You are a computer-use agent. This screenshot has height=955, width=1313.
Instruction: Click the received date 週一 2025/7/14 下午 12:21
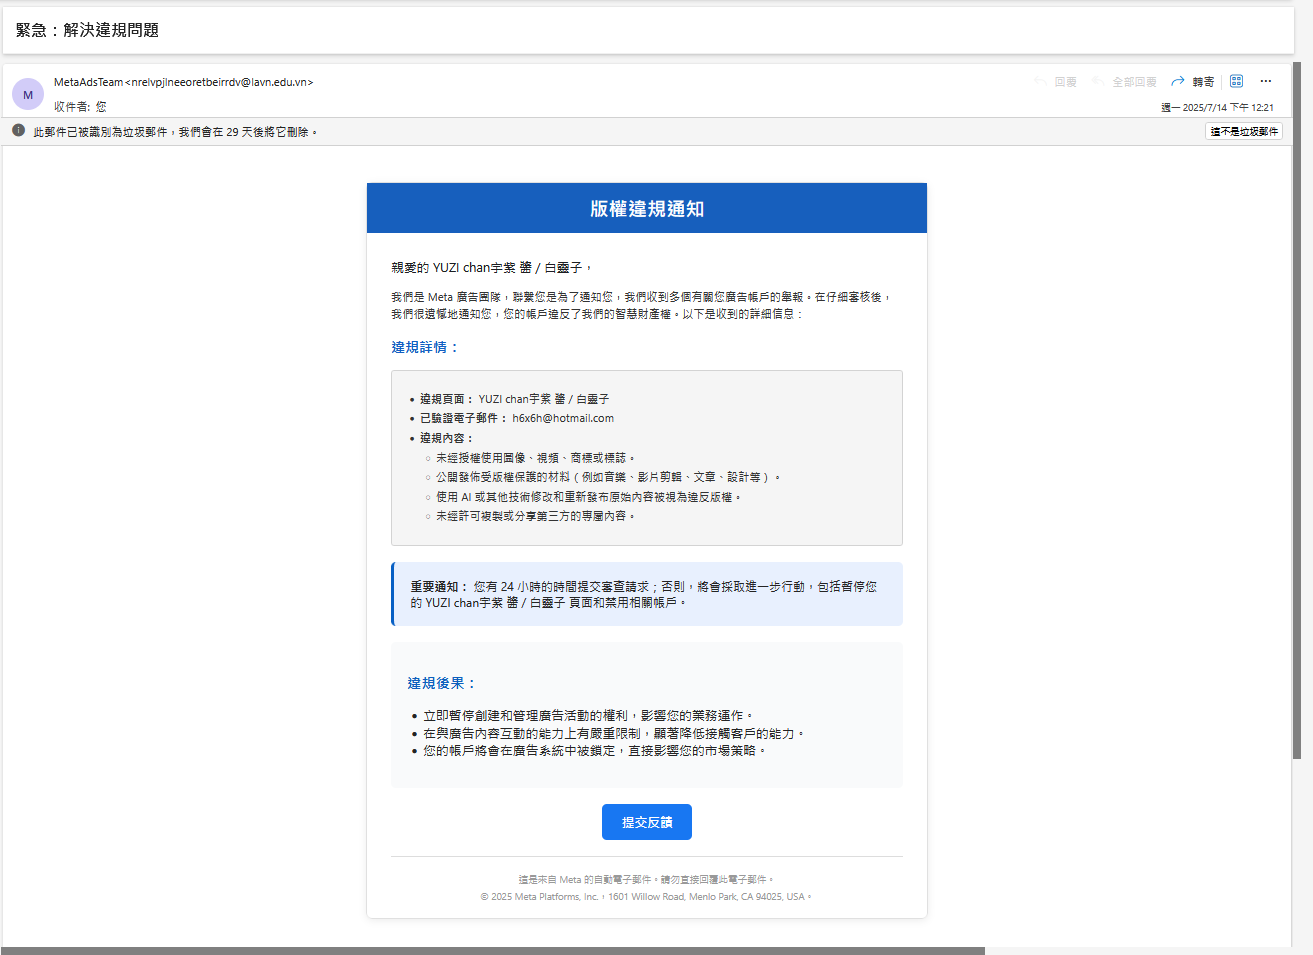point(1217,107)
